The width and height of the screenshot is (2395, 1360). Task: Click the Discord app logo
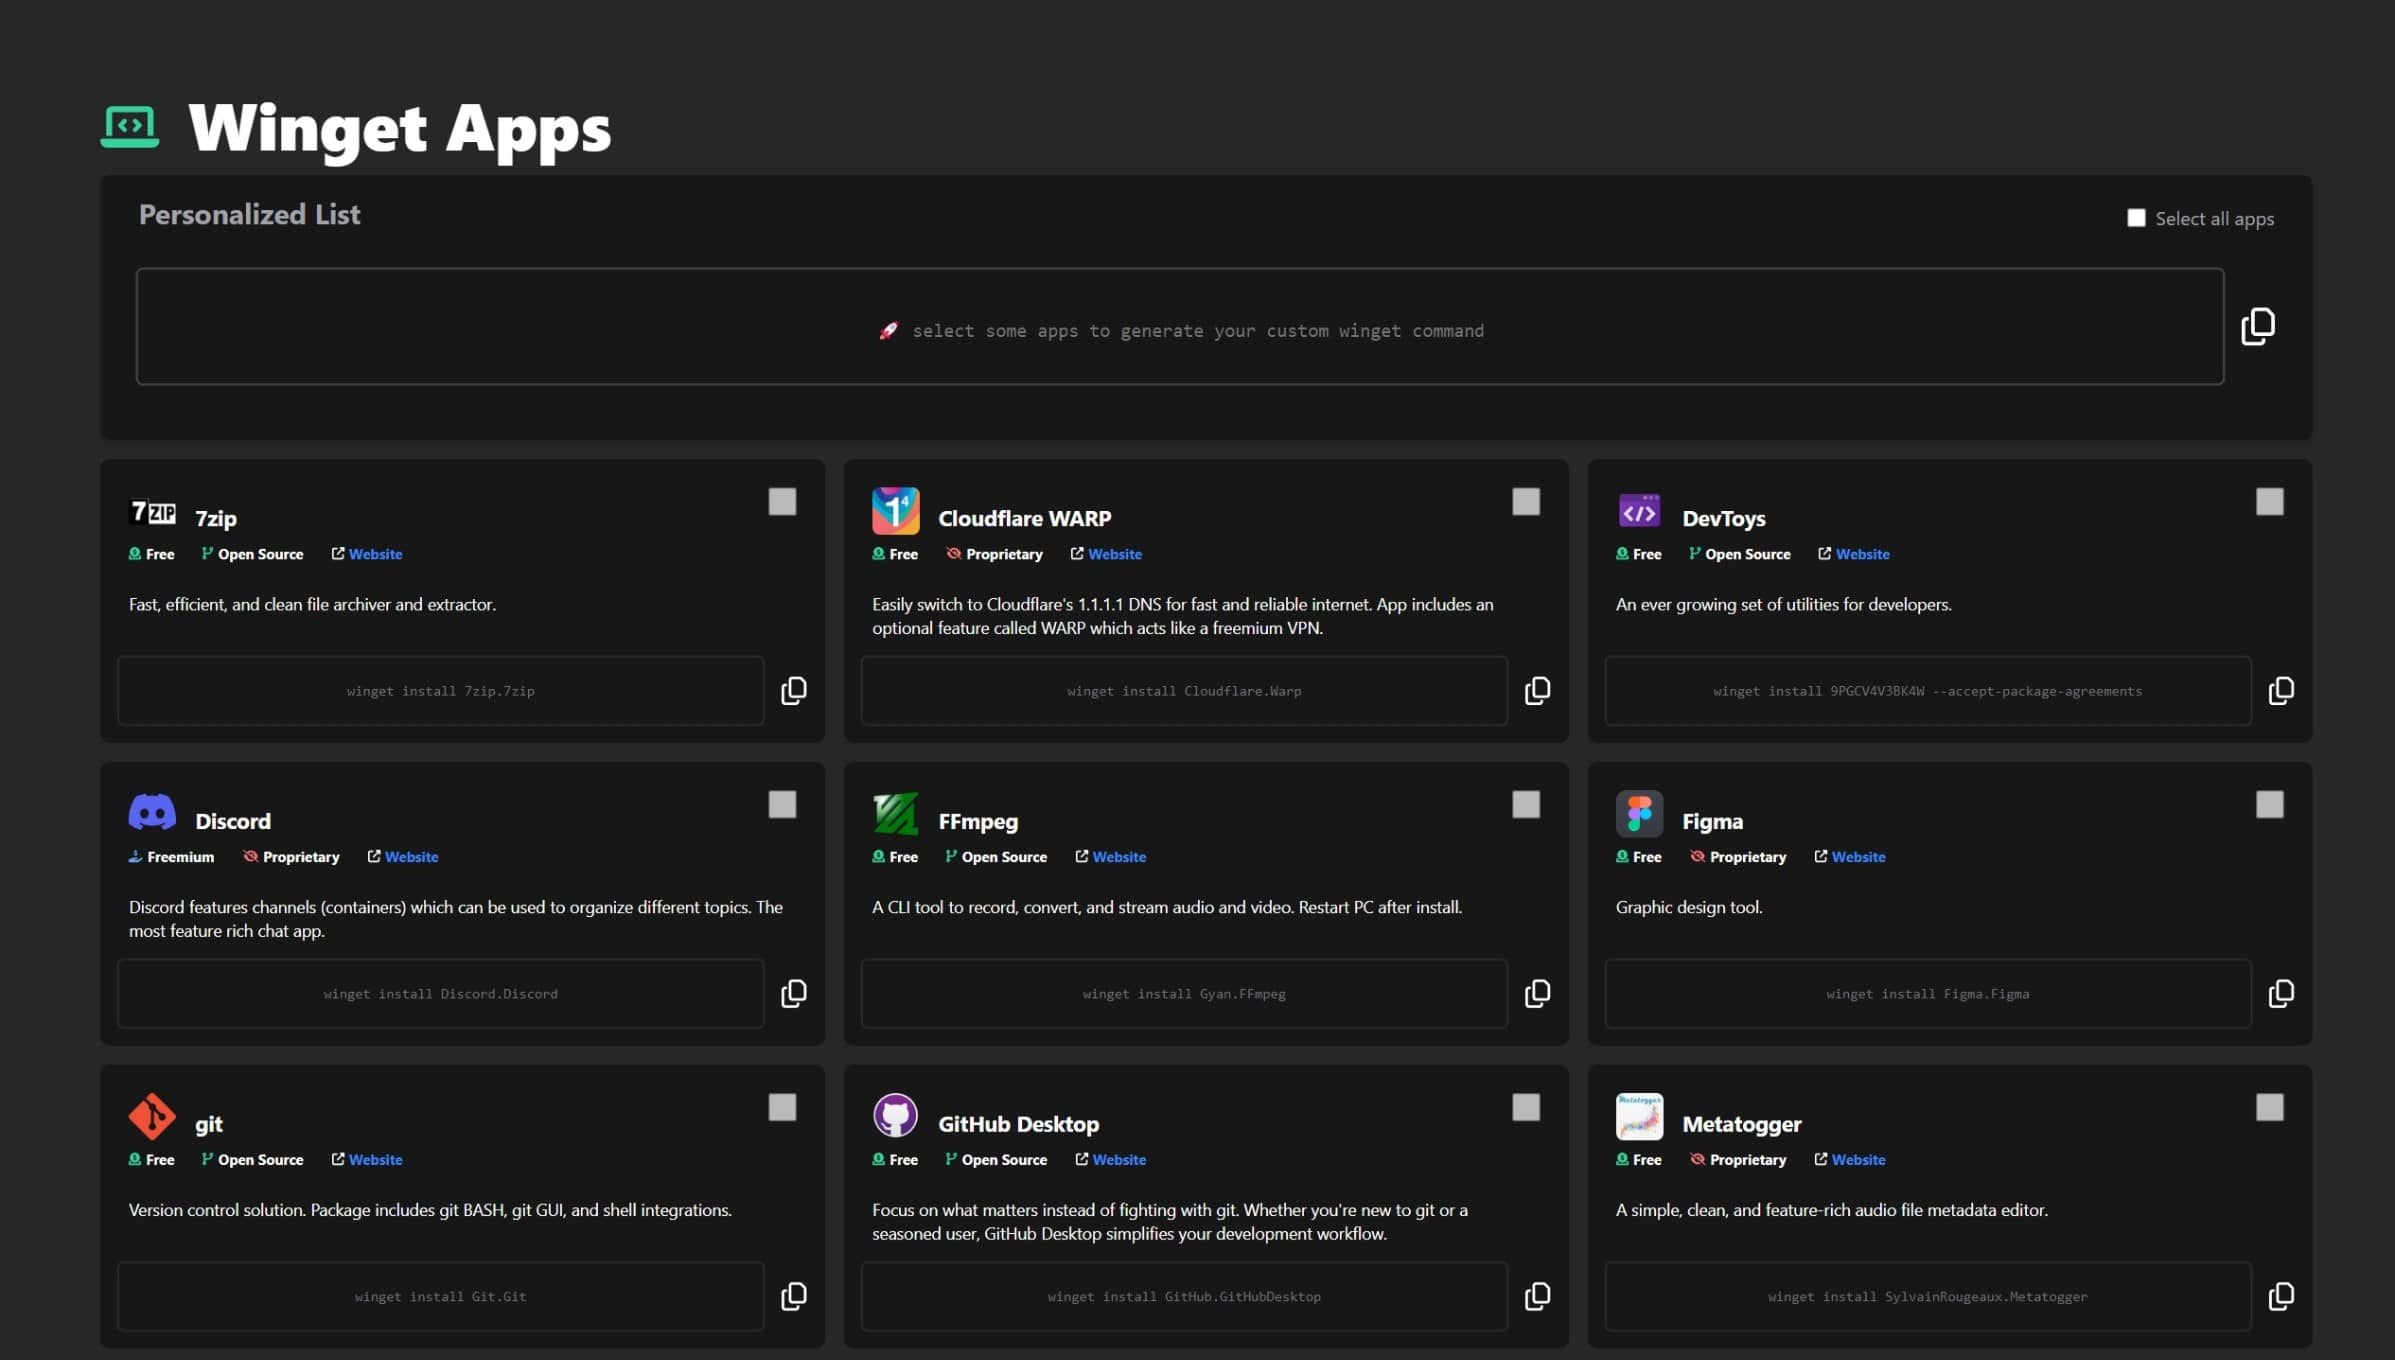(152, 813)
